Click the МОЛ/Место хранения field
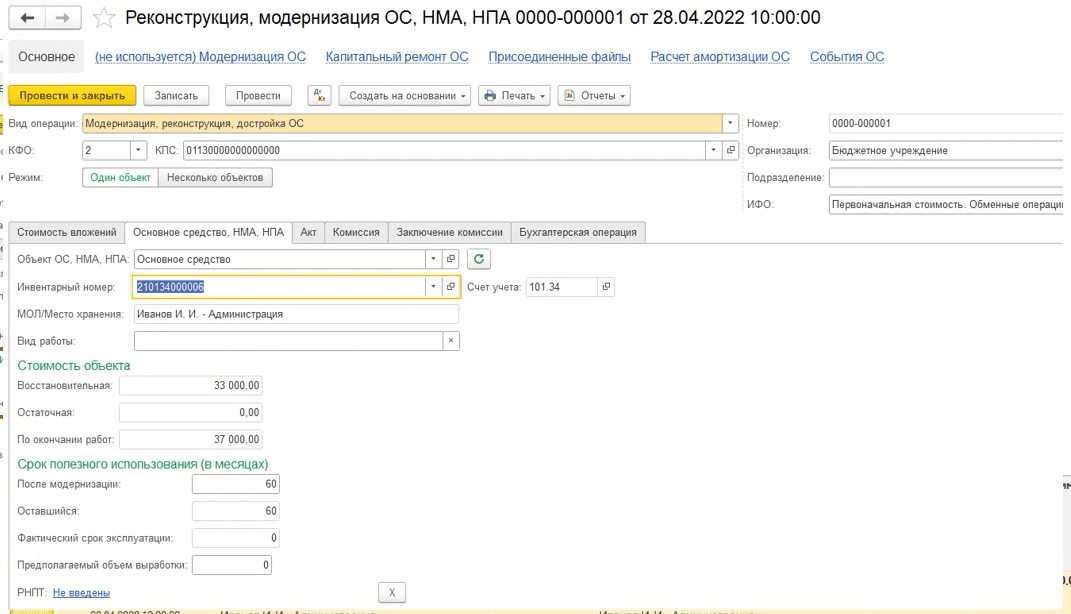1071x614 pixels. click(296, 314)
